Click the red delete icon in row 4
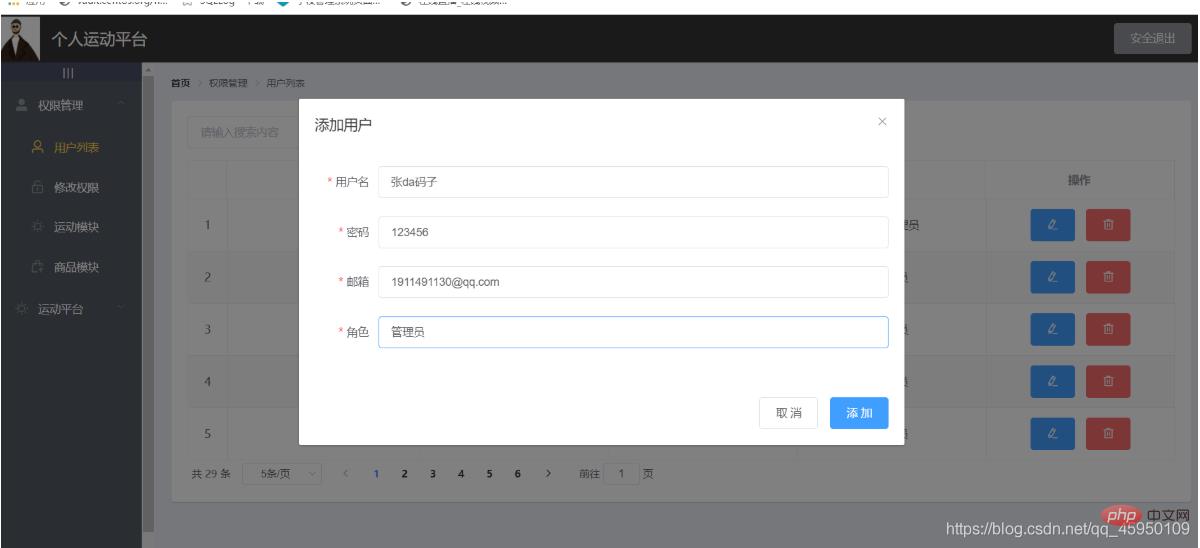The width and height of the screenshot is (1200, 548). click(1108, 381)
